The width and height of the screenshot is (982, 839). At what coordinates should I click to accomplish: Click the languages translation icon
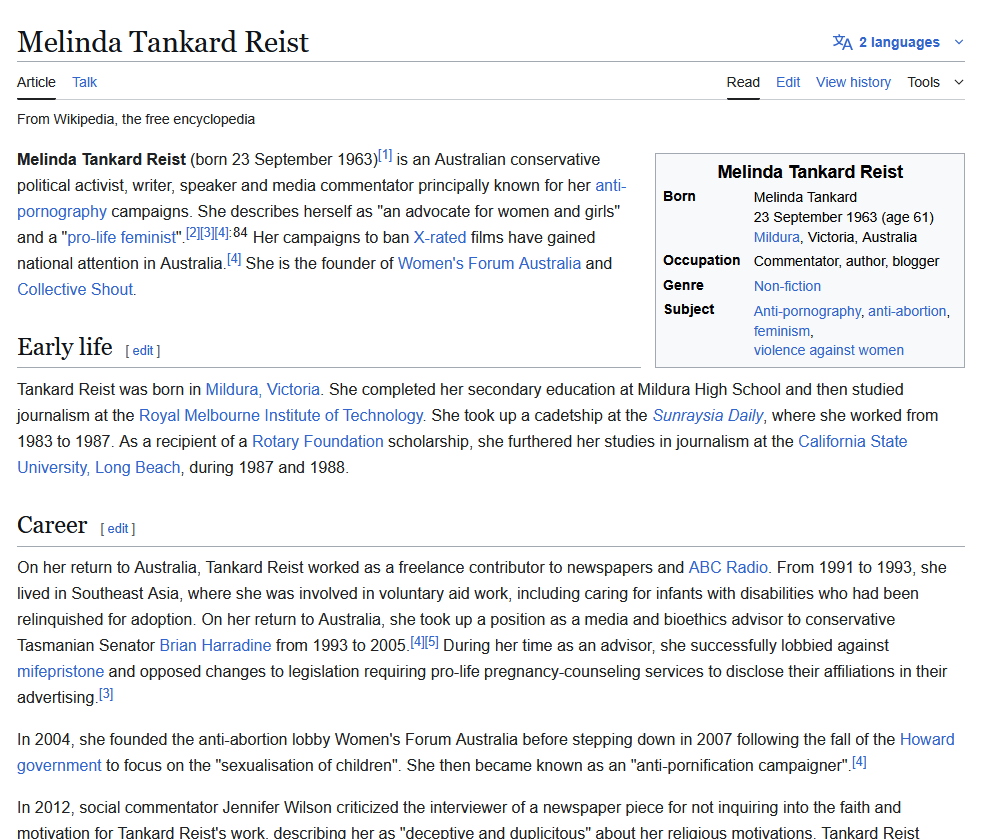842,42
